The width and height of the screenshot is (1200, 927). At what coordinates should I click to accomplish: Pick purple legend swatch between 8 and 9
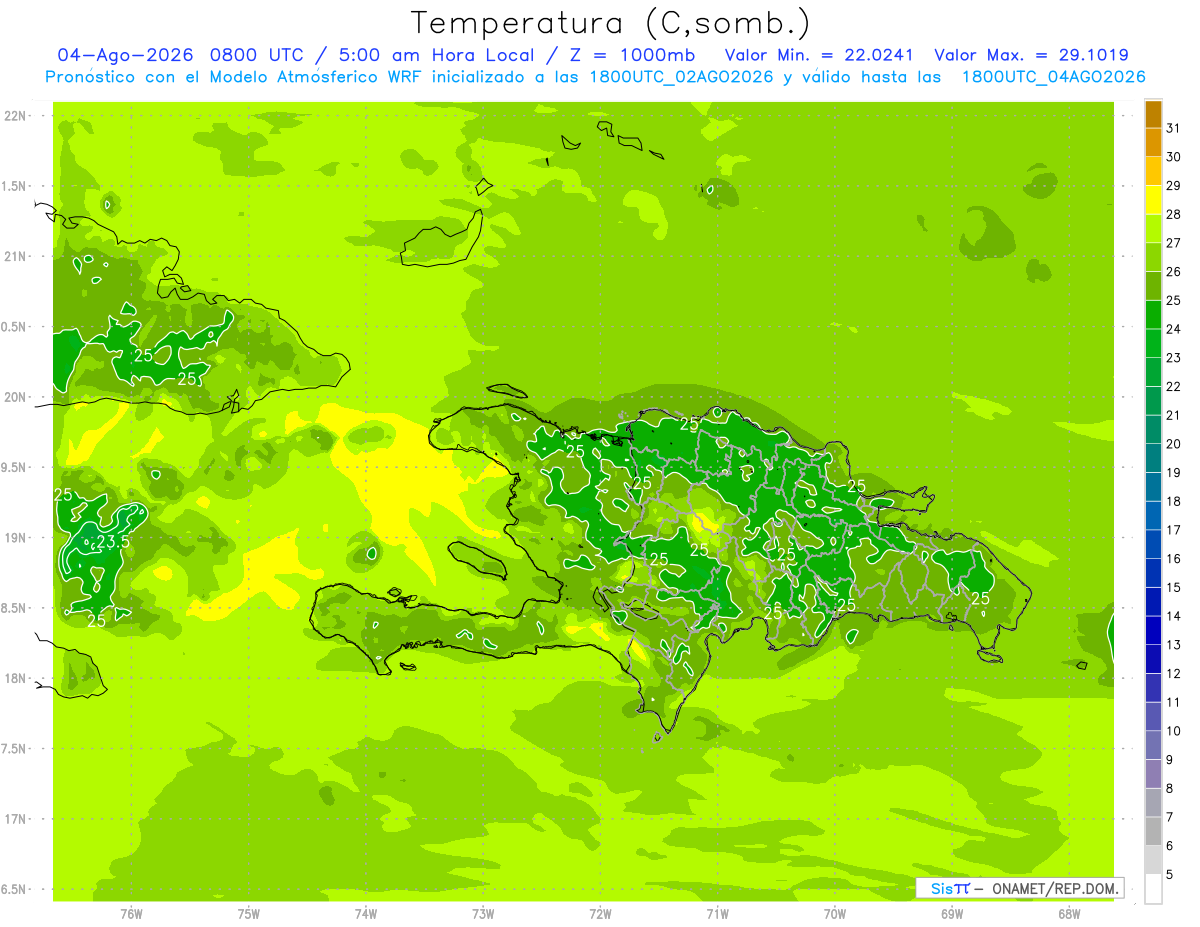pos(1153,774)
